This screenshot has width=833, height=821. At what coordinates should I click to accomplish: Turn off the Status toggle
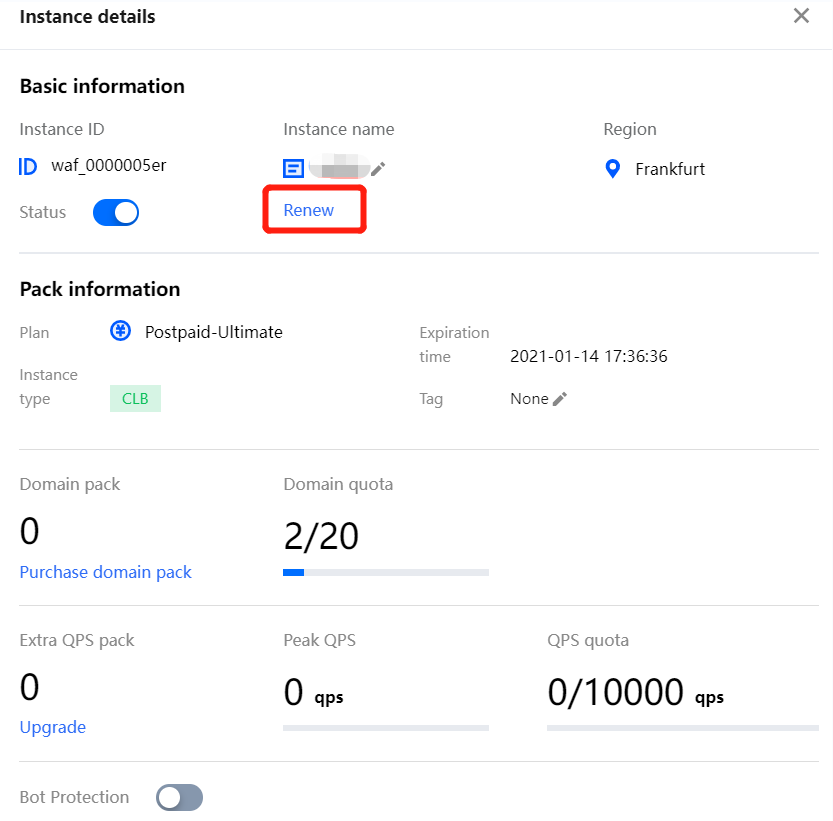click(116, 212)
